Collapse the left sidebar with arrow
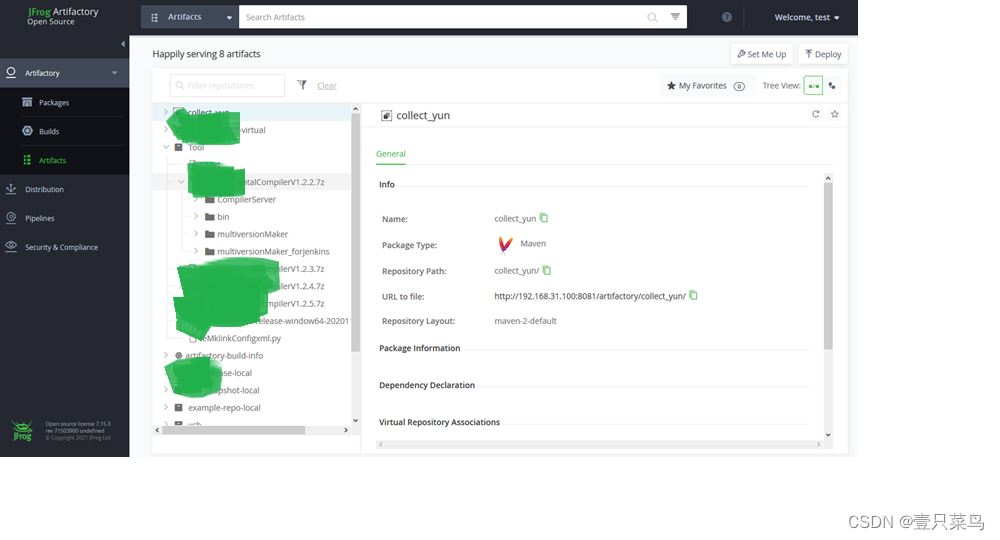This screenshot has width=1000, height=540. pyautogui.click(x=123, y=44)
